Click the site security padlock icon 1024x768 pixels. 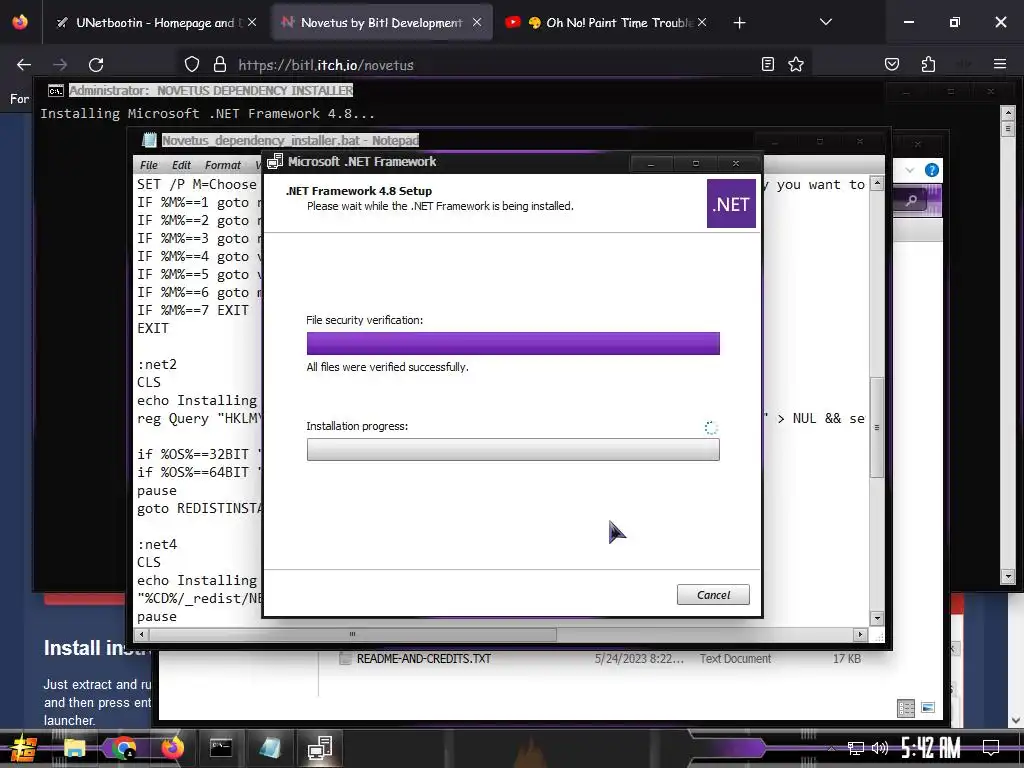220,65
